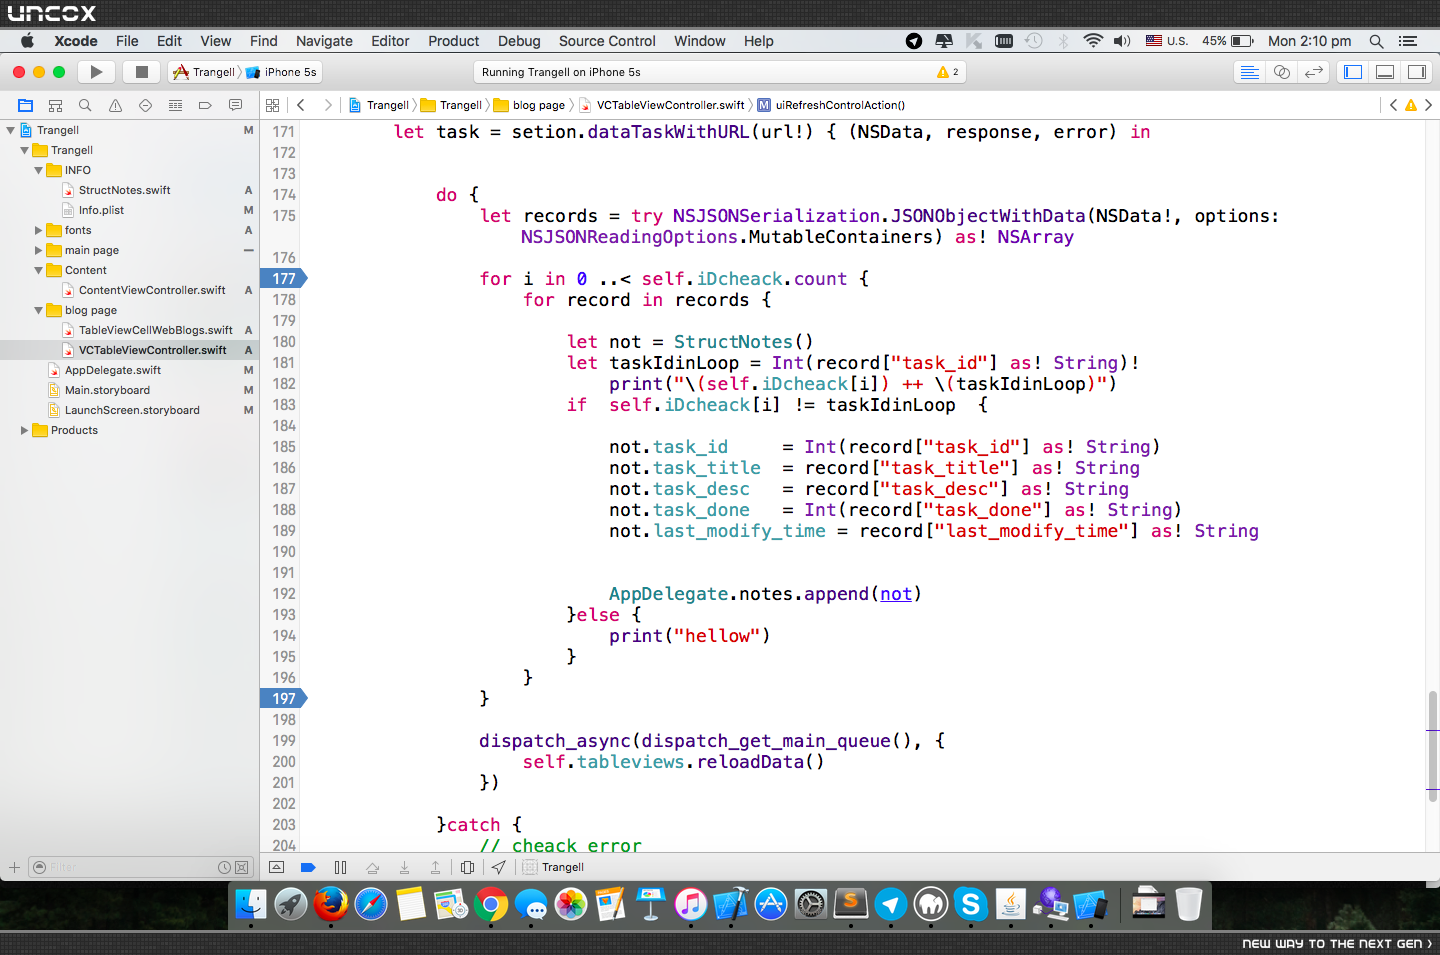This screenshot has height=955, width=1440.
Task: Open uiRefreshControlAction() in jump bar
Action: 831,105
